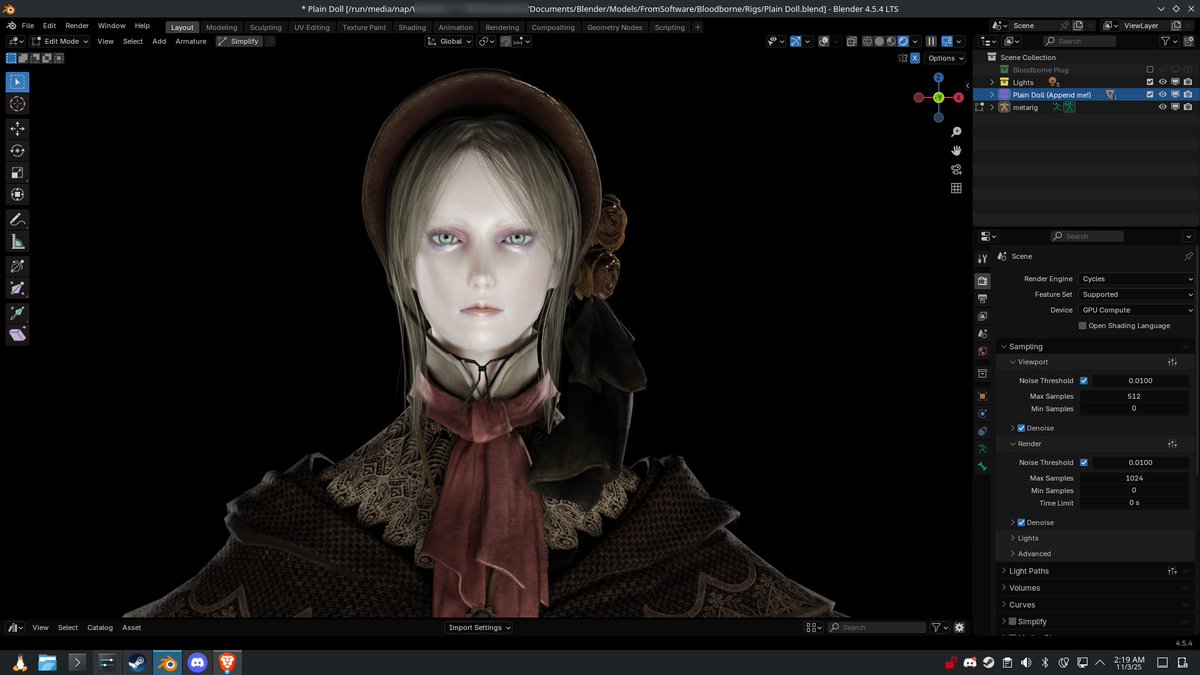1200x675 pixels.
Task: Open the File menu
Action: [26, 25]
